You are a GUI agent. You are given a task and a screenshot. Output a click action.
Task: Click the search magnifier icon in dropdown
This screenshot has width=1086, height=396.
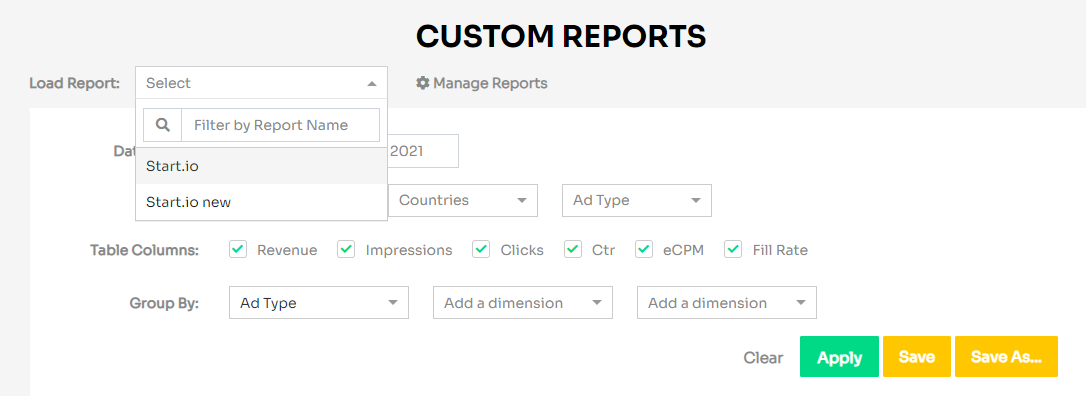click(x=163, y=125)
